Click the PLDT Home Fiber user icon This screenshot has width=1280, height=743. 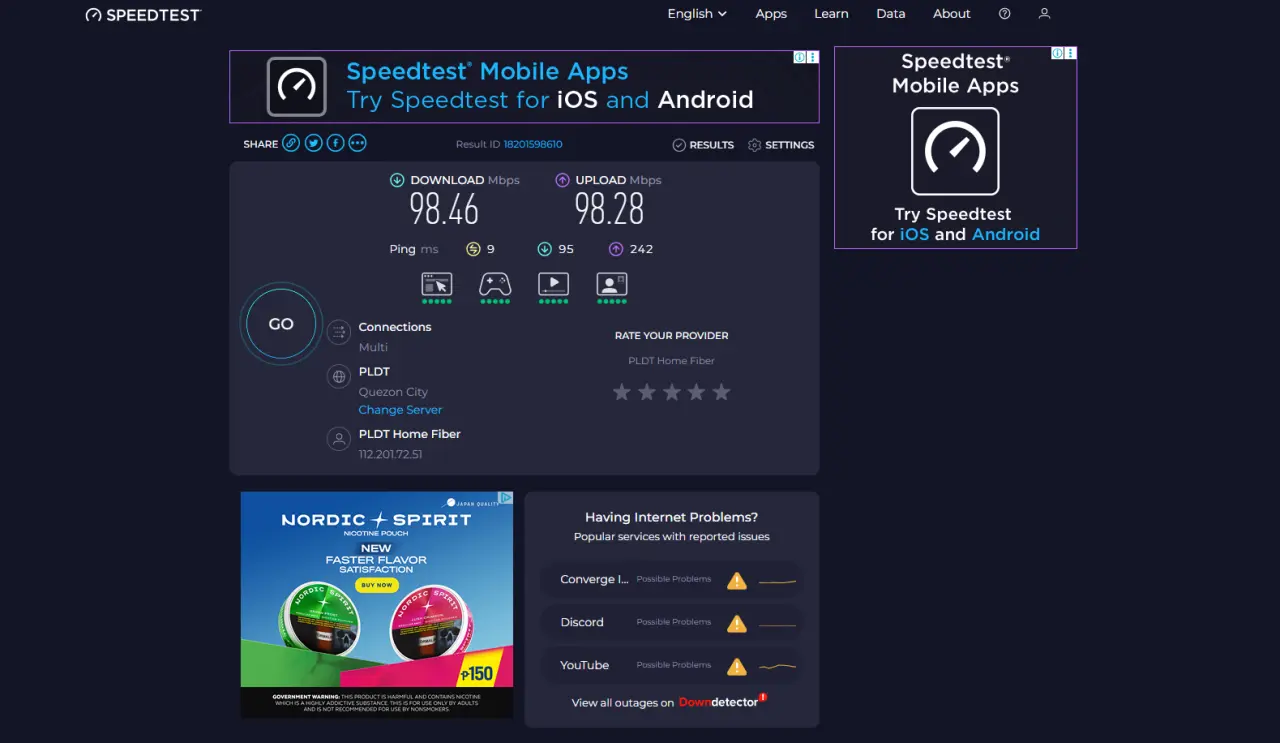click(x=339, y=439)
